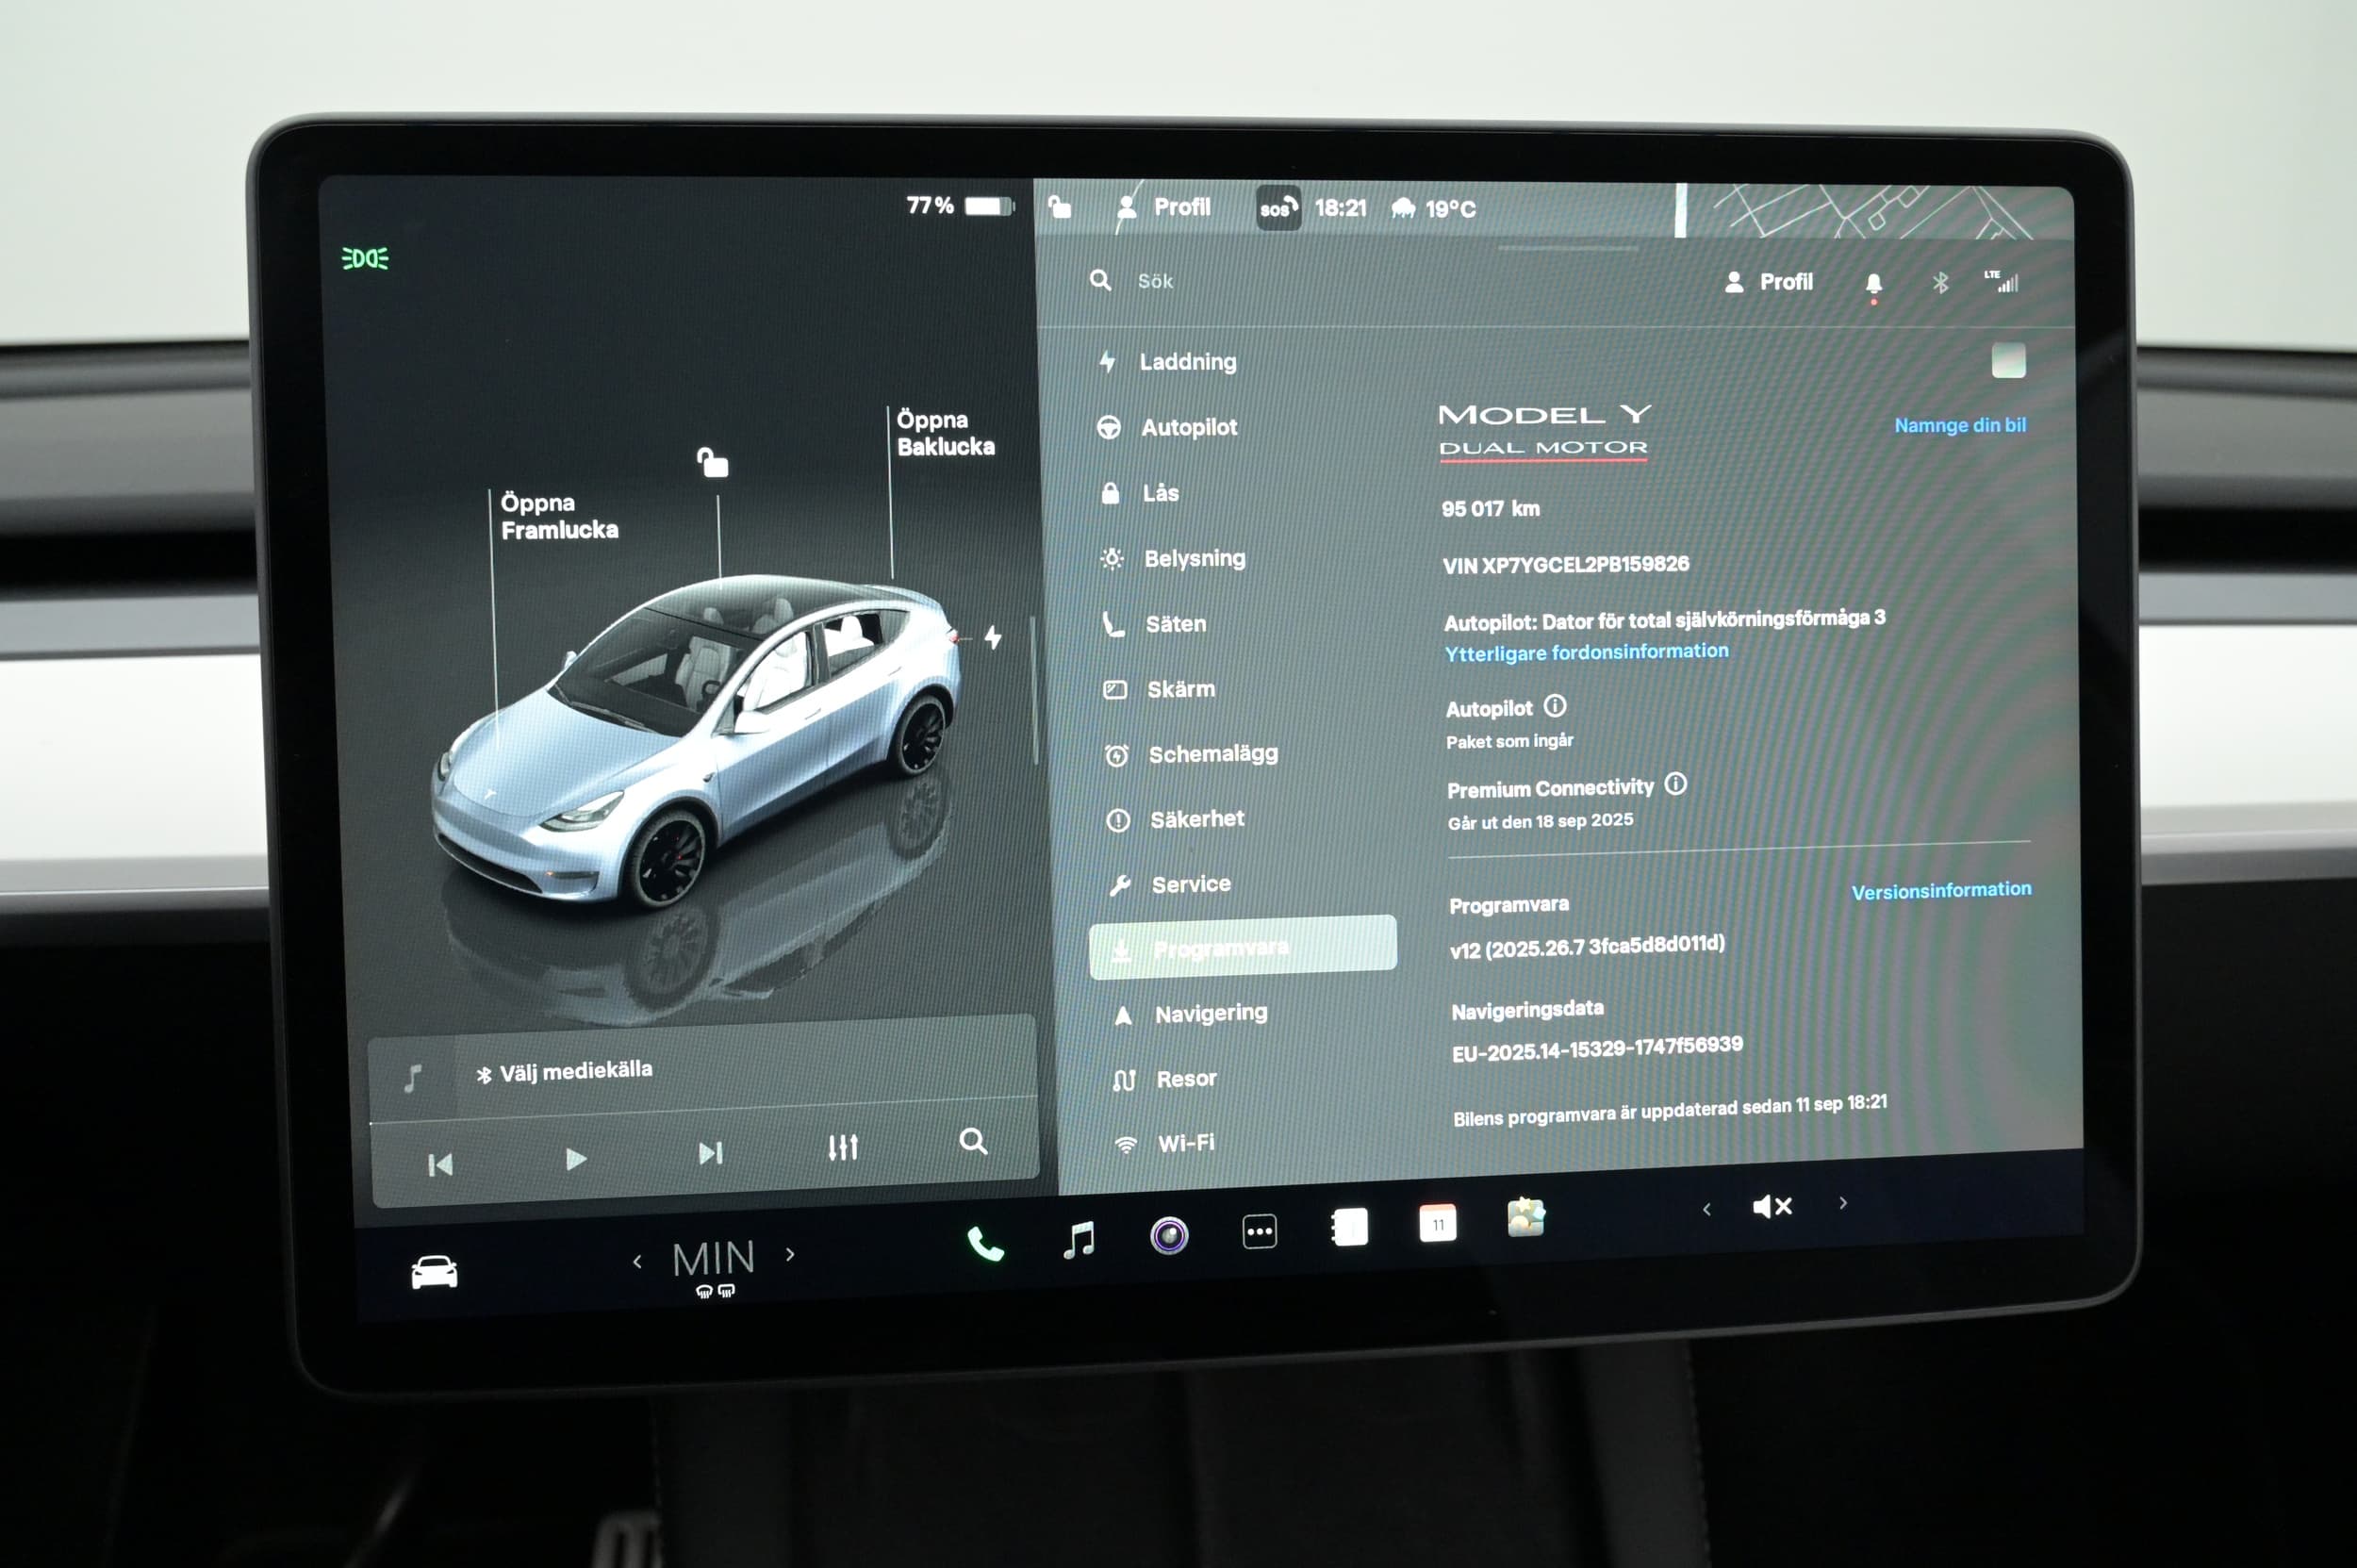The height and width of the screenshot is (1568, 2357).
Task: Tap the 18:21 clock
Action: [x=1340, y=207]
